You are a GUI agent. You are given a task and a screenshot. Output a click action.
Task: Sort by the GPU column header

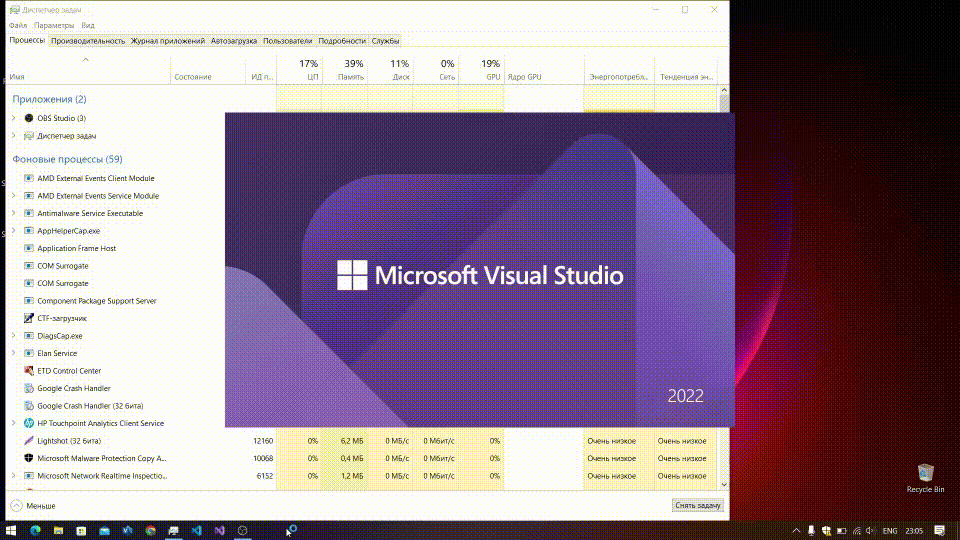tap(481, 70)
